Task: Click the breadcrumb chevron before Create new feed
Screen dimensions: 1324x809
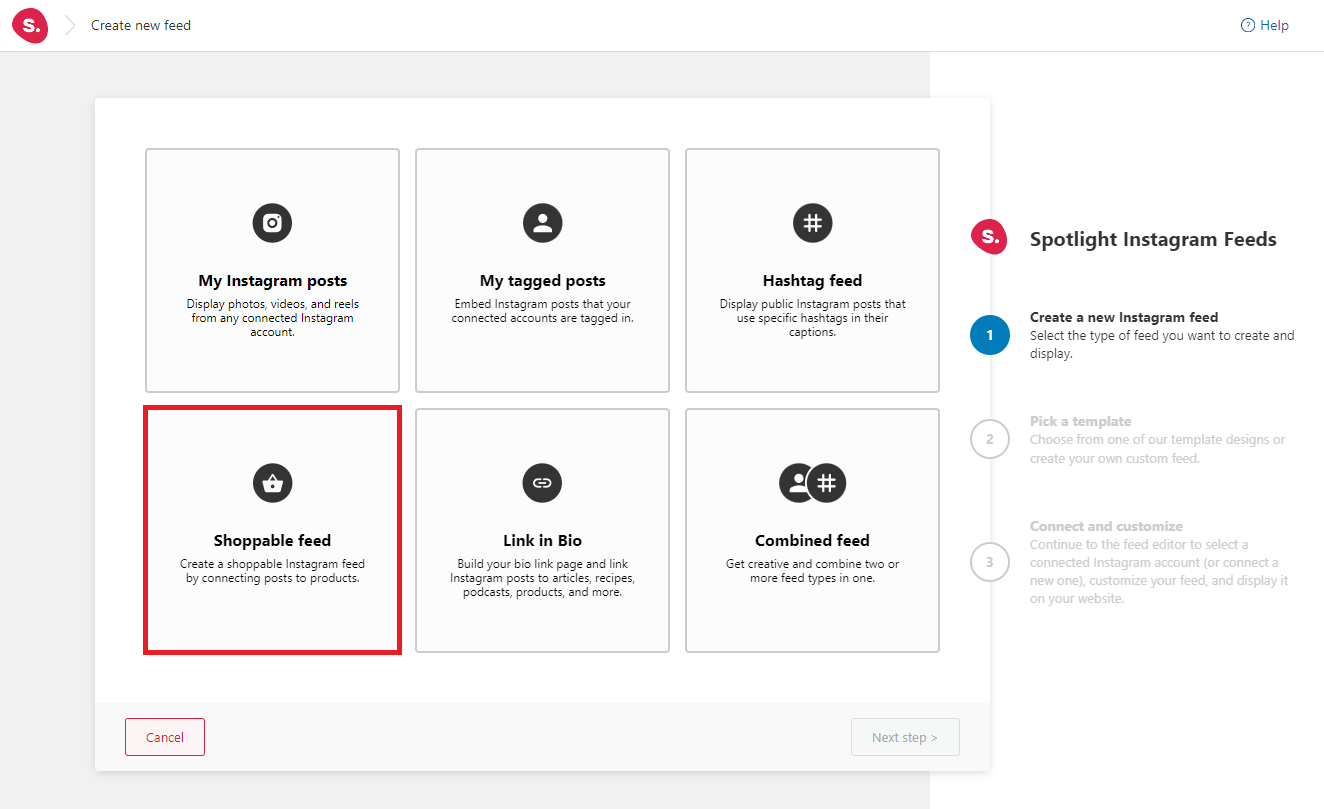Action: [70, 26]
